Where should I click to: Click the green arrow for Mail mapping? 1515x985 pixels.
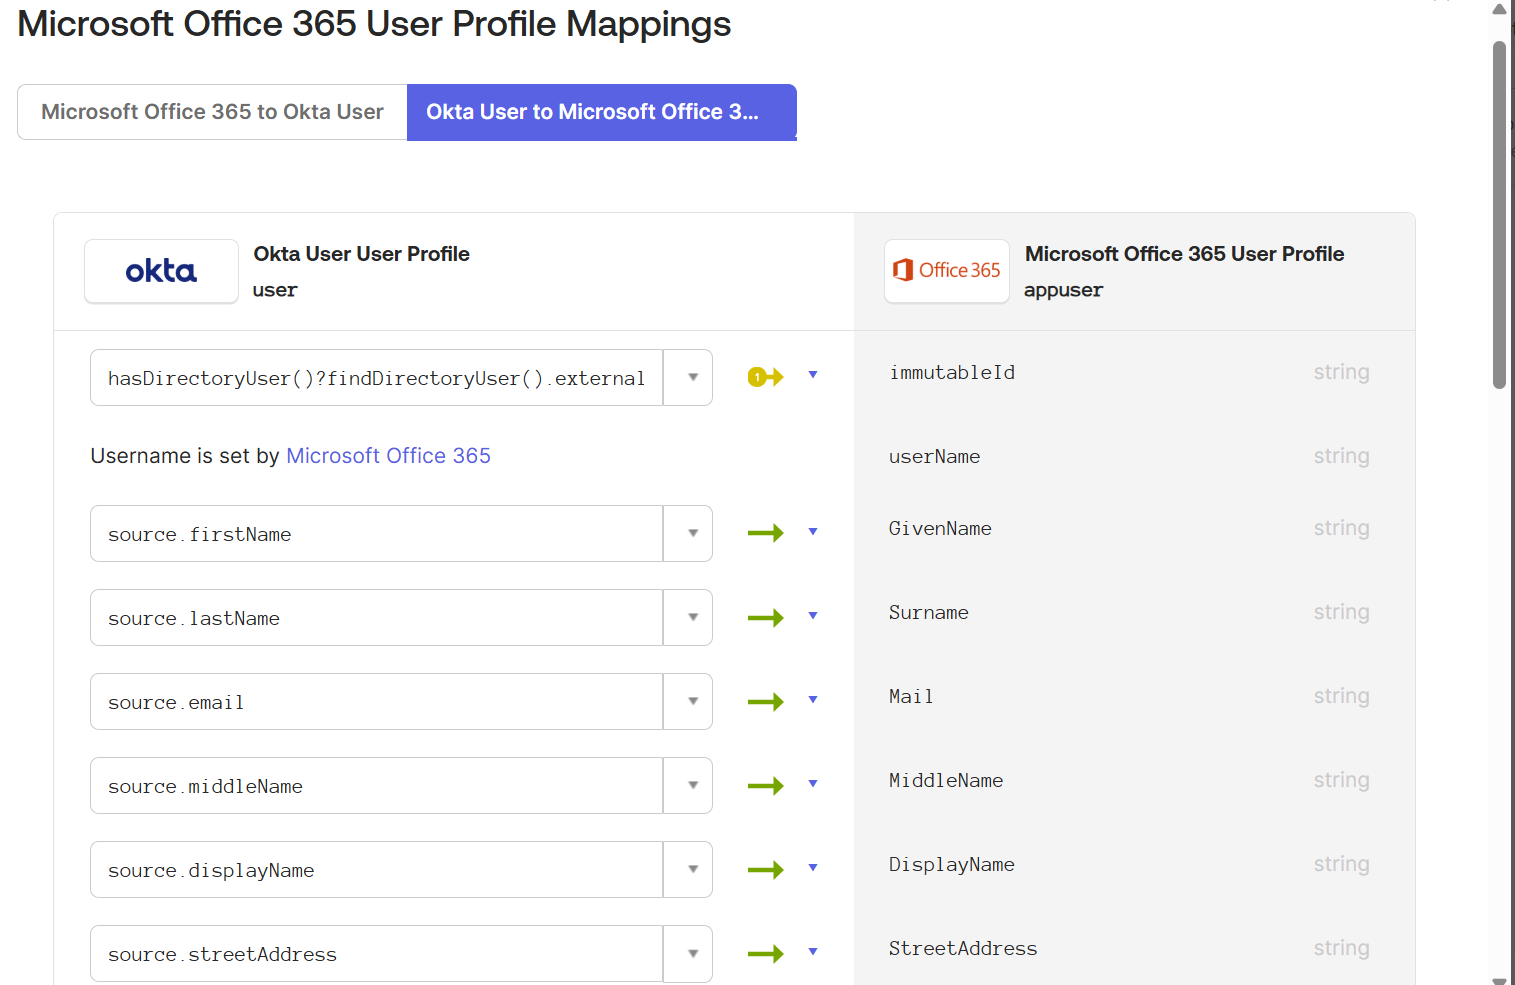[x=766, y=701]
